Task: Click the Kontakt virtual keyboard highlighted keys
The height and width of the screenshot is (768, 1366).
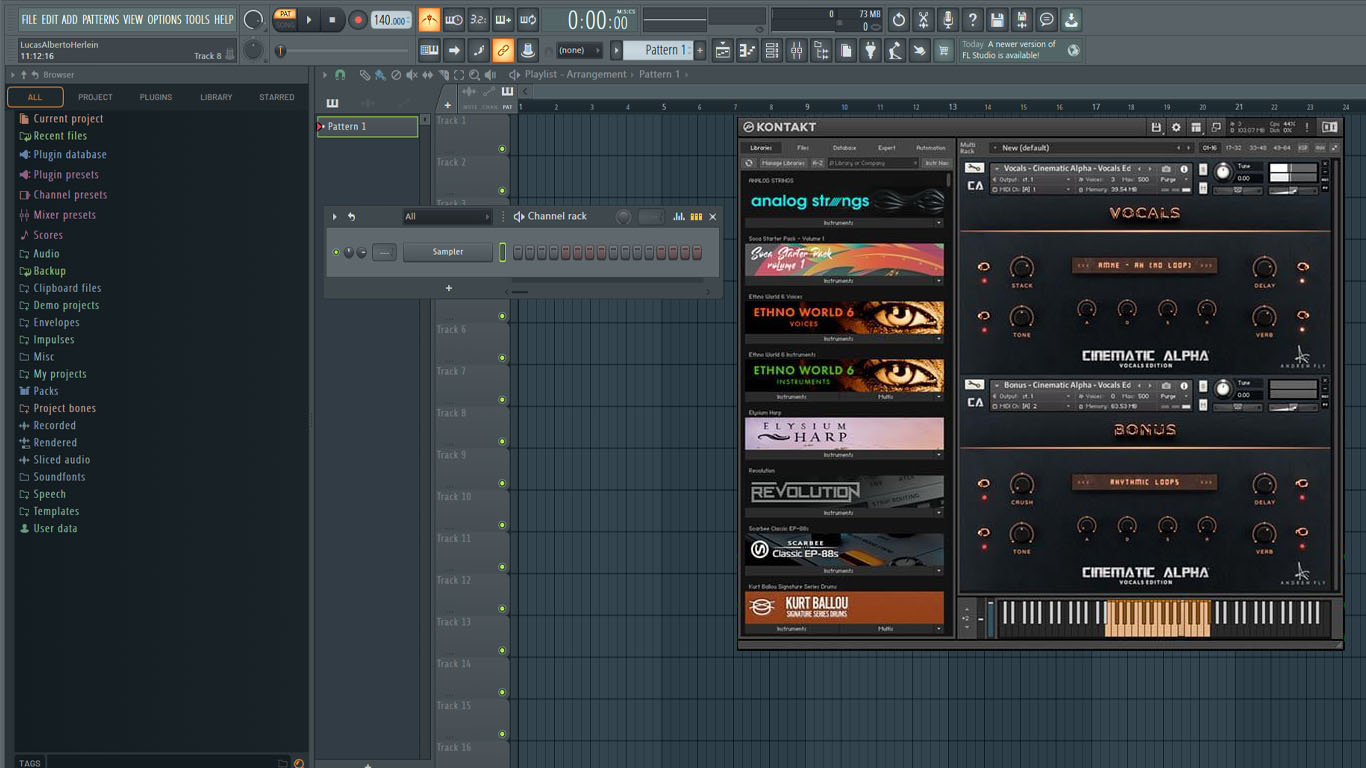Action: (1157, 618)
